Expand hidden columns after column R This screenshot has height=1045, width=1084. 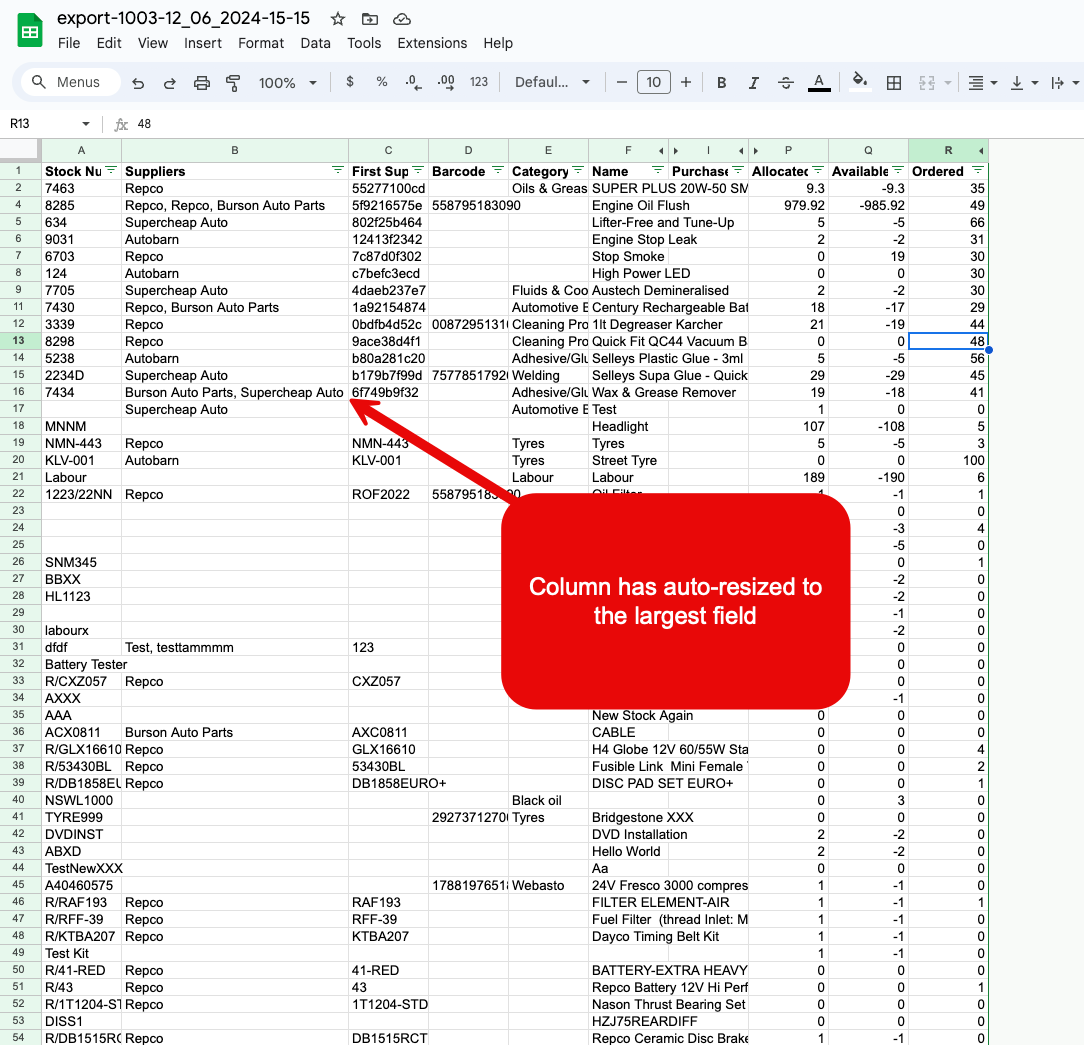point(982,151)
